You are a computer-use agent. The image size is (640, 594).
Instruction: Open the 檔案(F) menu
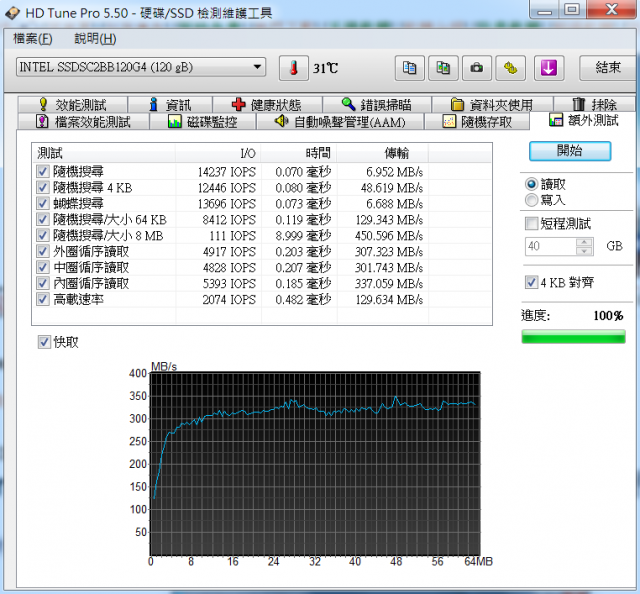coord(33,39)
